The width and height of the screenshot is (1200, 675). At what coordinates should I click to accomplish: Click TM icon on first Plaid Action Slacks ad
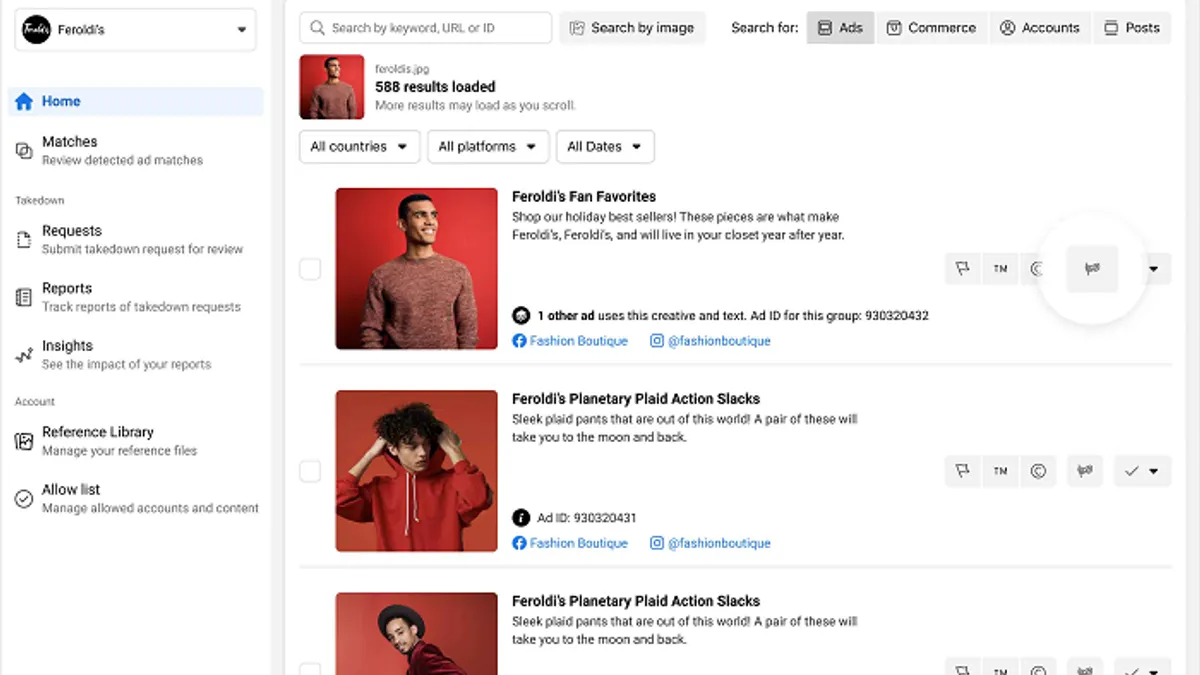[x=1000, y=471]
